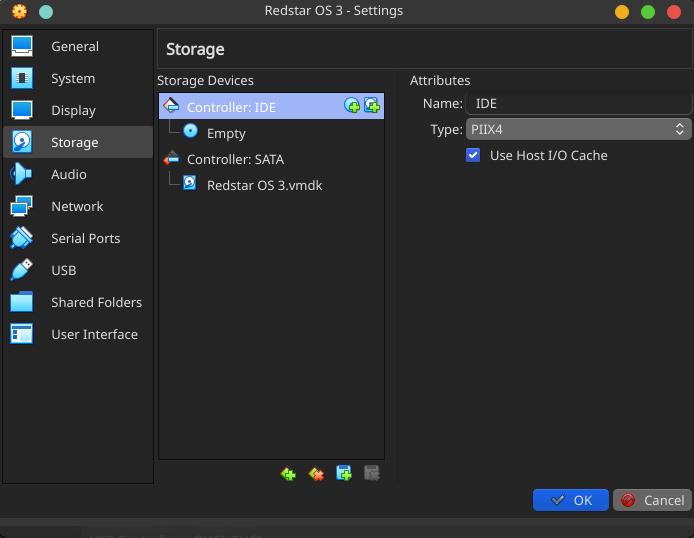Click the Shared Folders folder icon
This screenshot has width=694, height=538.
22,302
